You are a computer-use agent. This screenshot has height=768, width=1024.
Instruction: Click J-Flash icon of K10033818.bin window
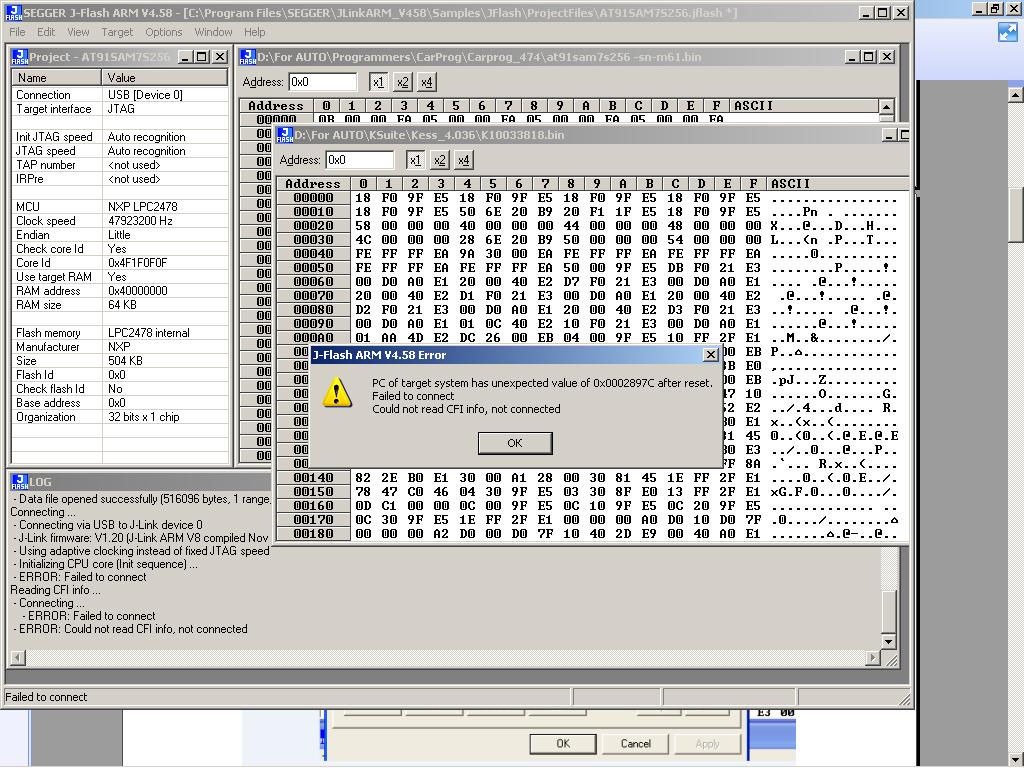[285, 135]
